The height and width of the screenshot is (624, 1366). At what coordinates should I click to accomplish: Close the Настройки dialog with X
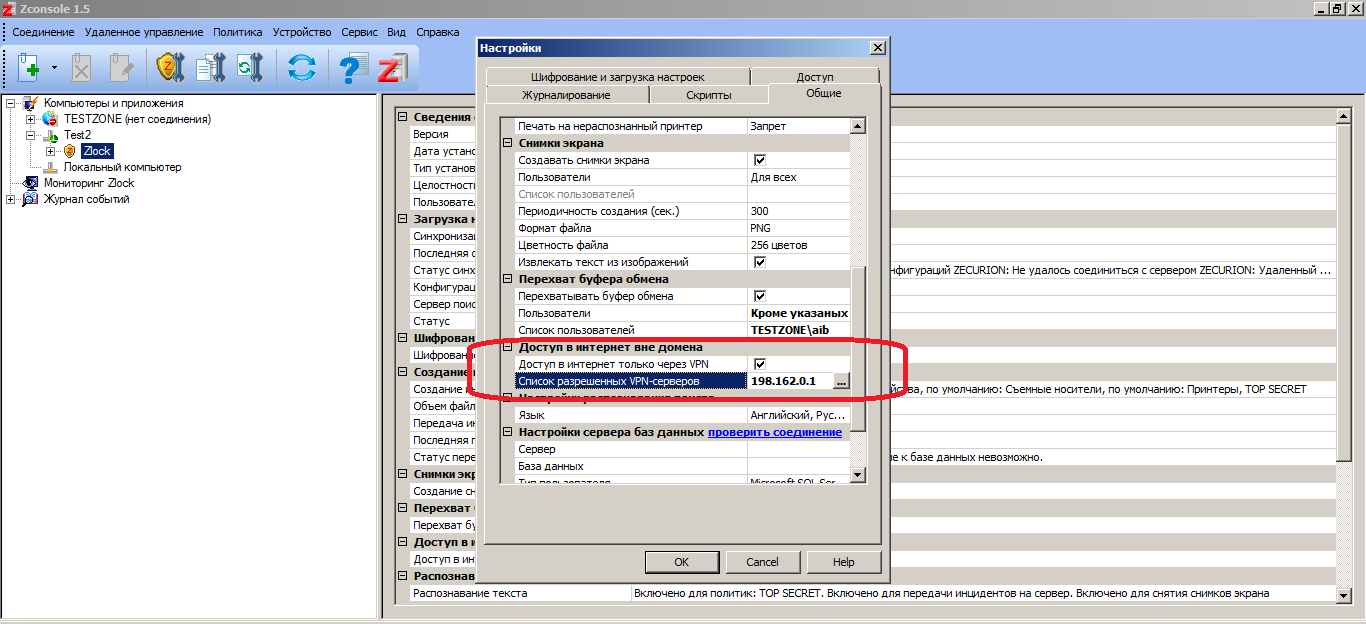click(877, 48)
